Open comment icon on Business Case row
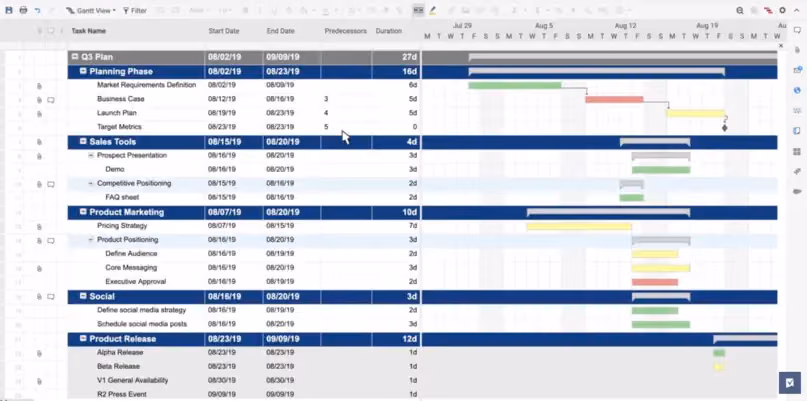807x401 pixels. point(51,100)
